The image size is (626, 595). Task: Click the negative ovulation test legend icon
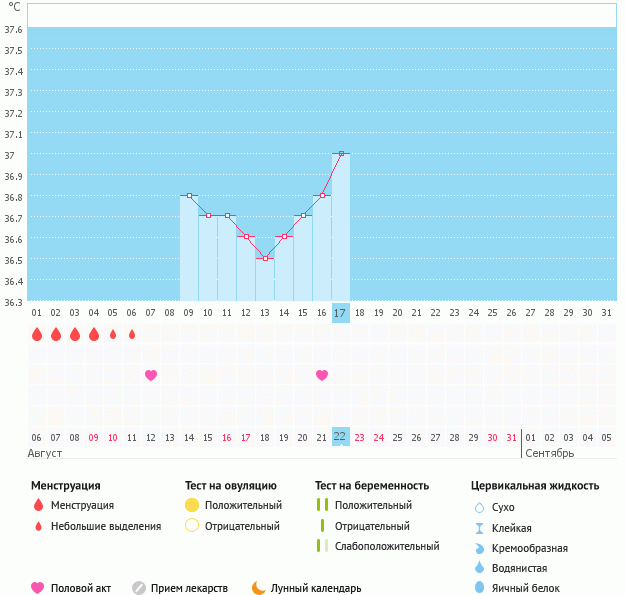pos(192,526)
